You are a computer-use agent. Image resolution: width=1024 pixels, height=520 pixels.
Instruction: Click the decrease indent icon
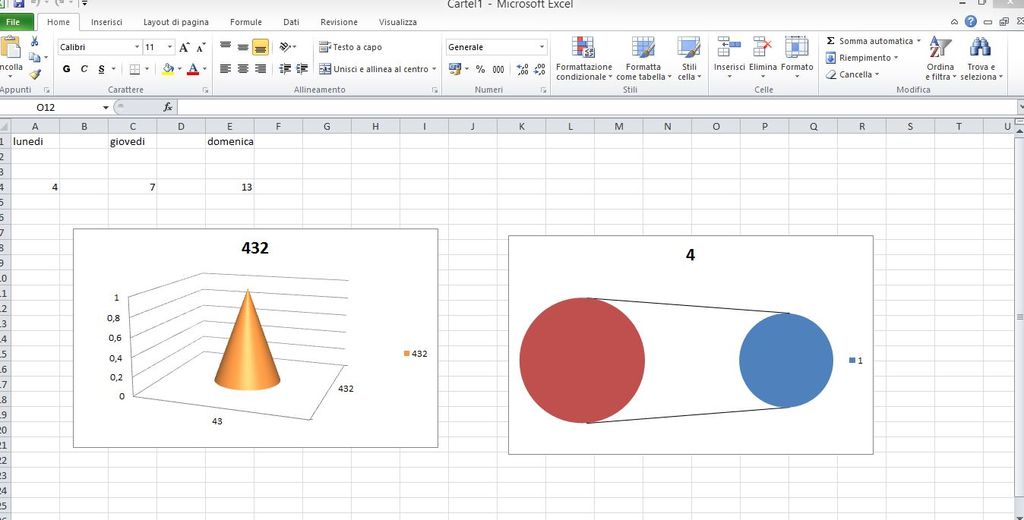point(285,69)
